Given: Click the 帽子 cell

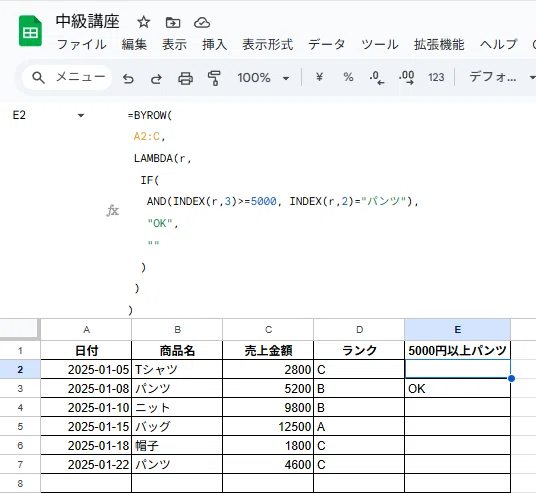Looking at the screenshot, I should point(177,446).
